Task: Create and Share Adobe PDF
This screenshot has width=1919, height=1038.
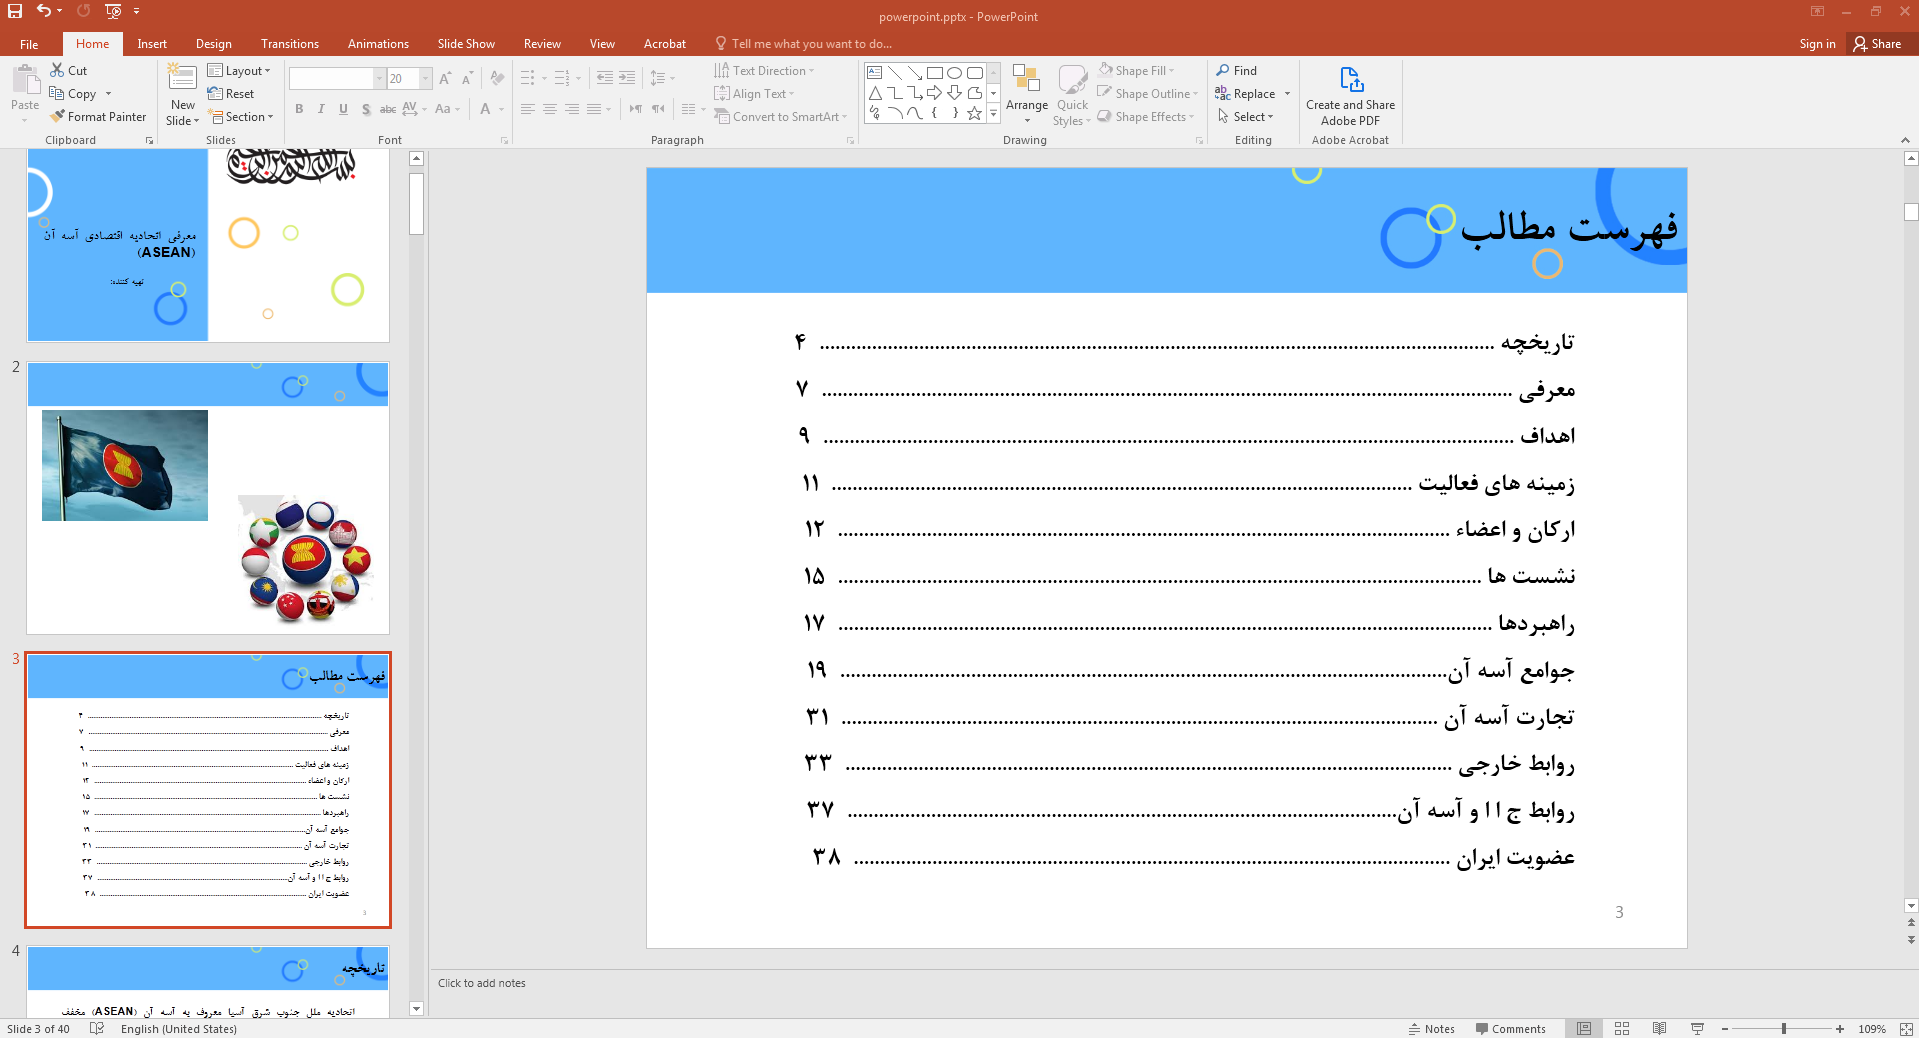Action: [x=1350, y=95]
